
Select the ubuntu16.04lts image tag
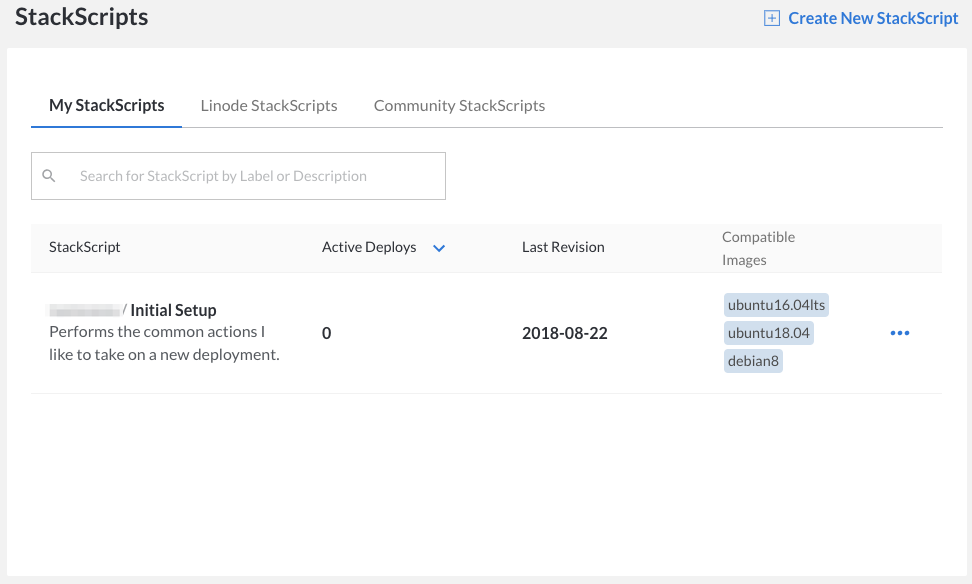point(776,305)
